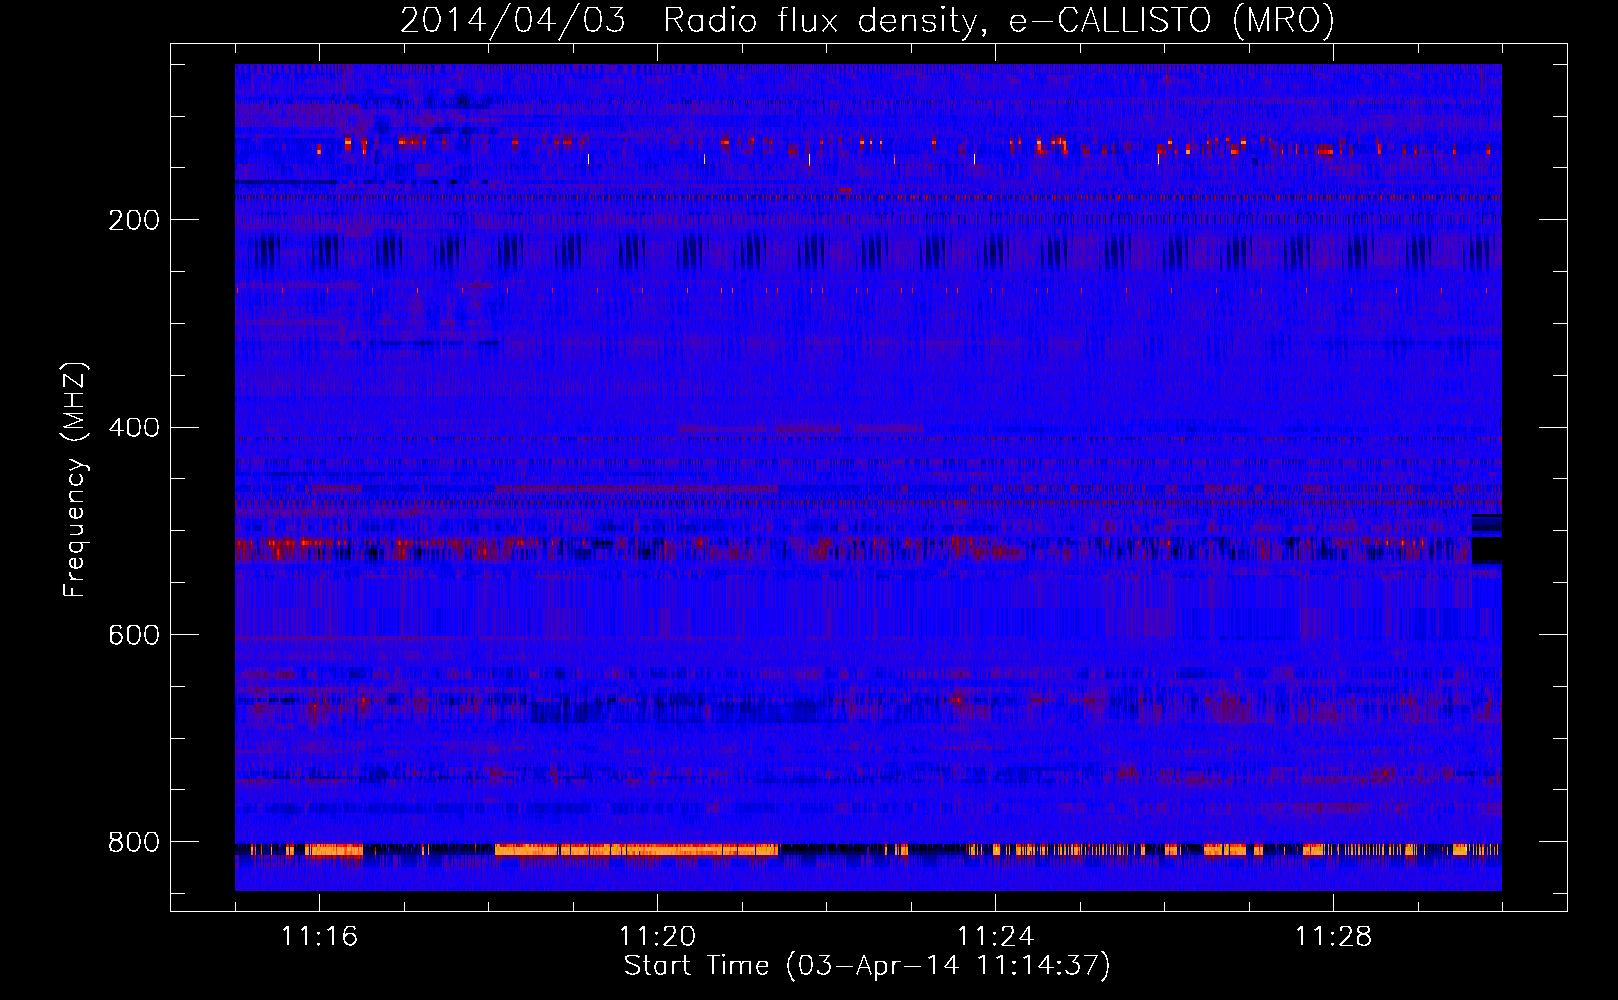The width and height of the screenshot is (1618, 1000).
Task: Click the 200 frequency tick label
Action: (x=134, y=220)
